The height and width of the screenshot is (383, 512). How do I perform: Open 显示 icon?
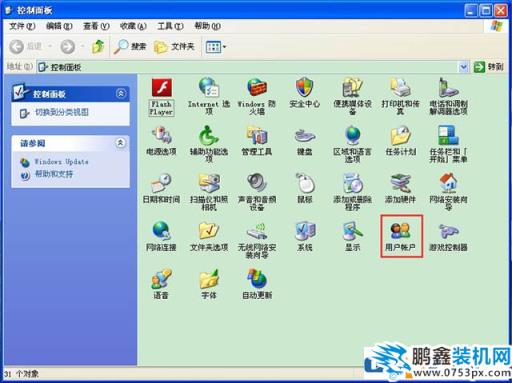[353, 236]
